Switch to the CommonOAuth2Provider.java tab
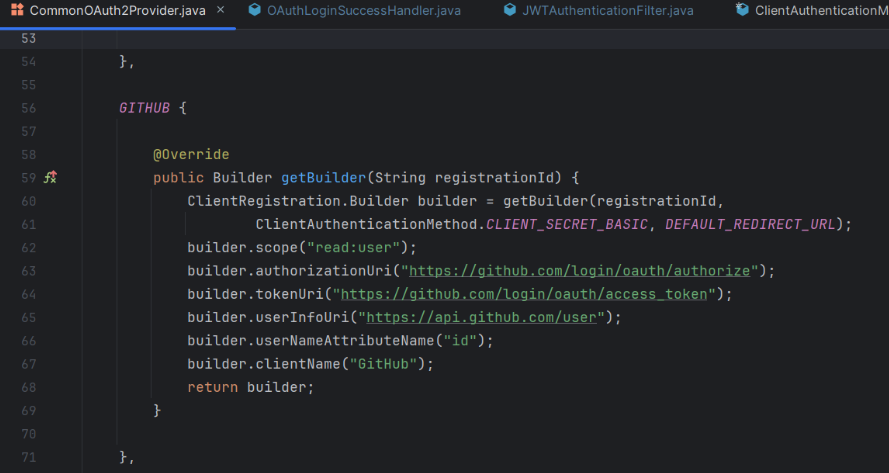The height and width of the screenshot is (473, 889). 117,11
